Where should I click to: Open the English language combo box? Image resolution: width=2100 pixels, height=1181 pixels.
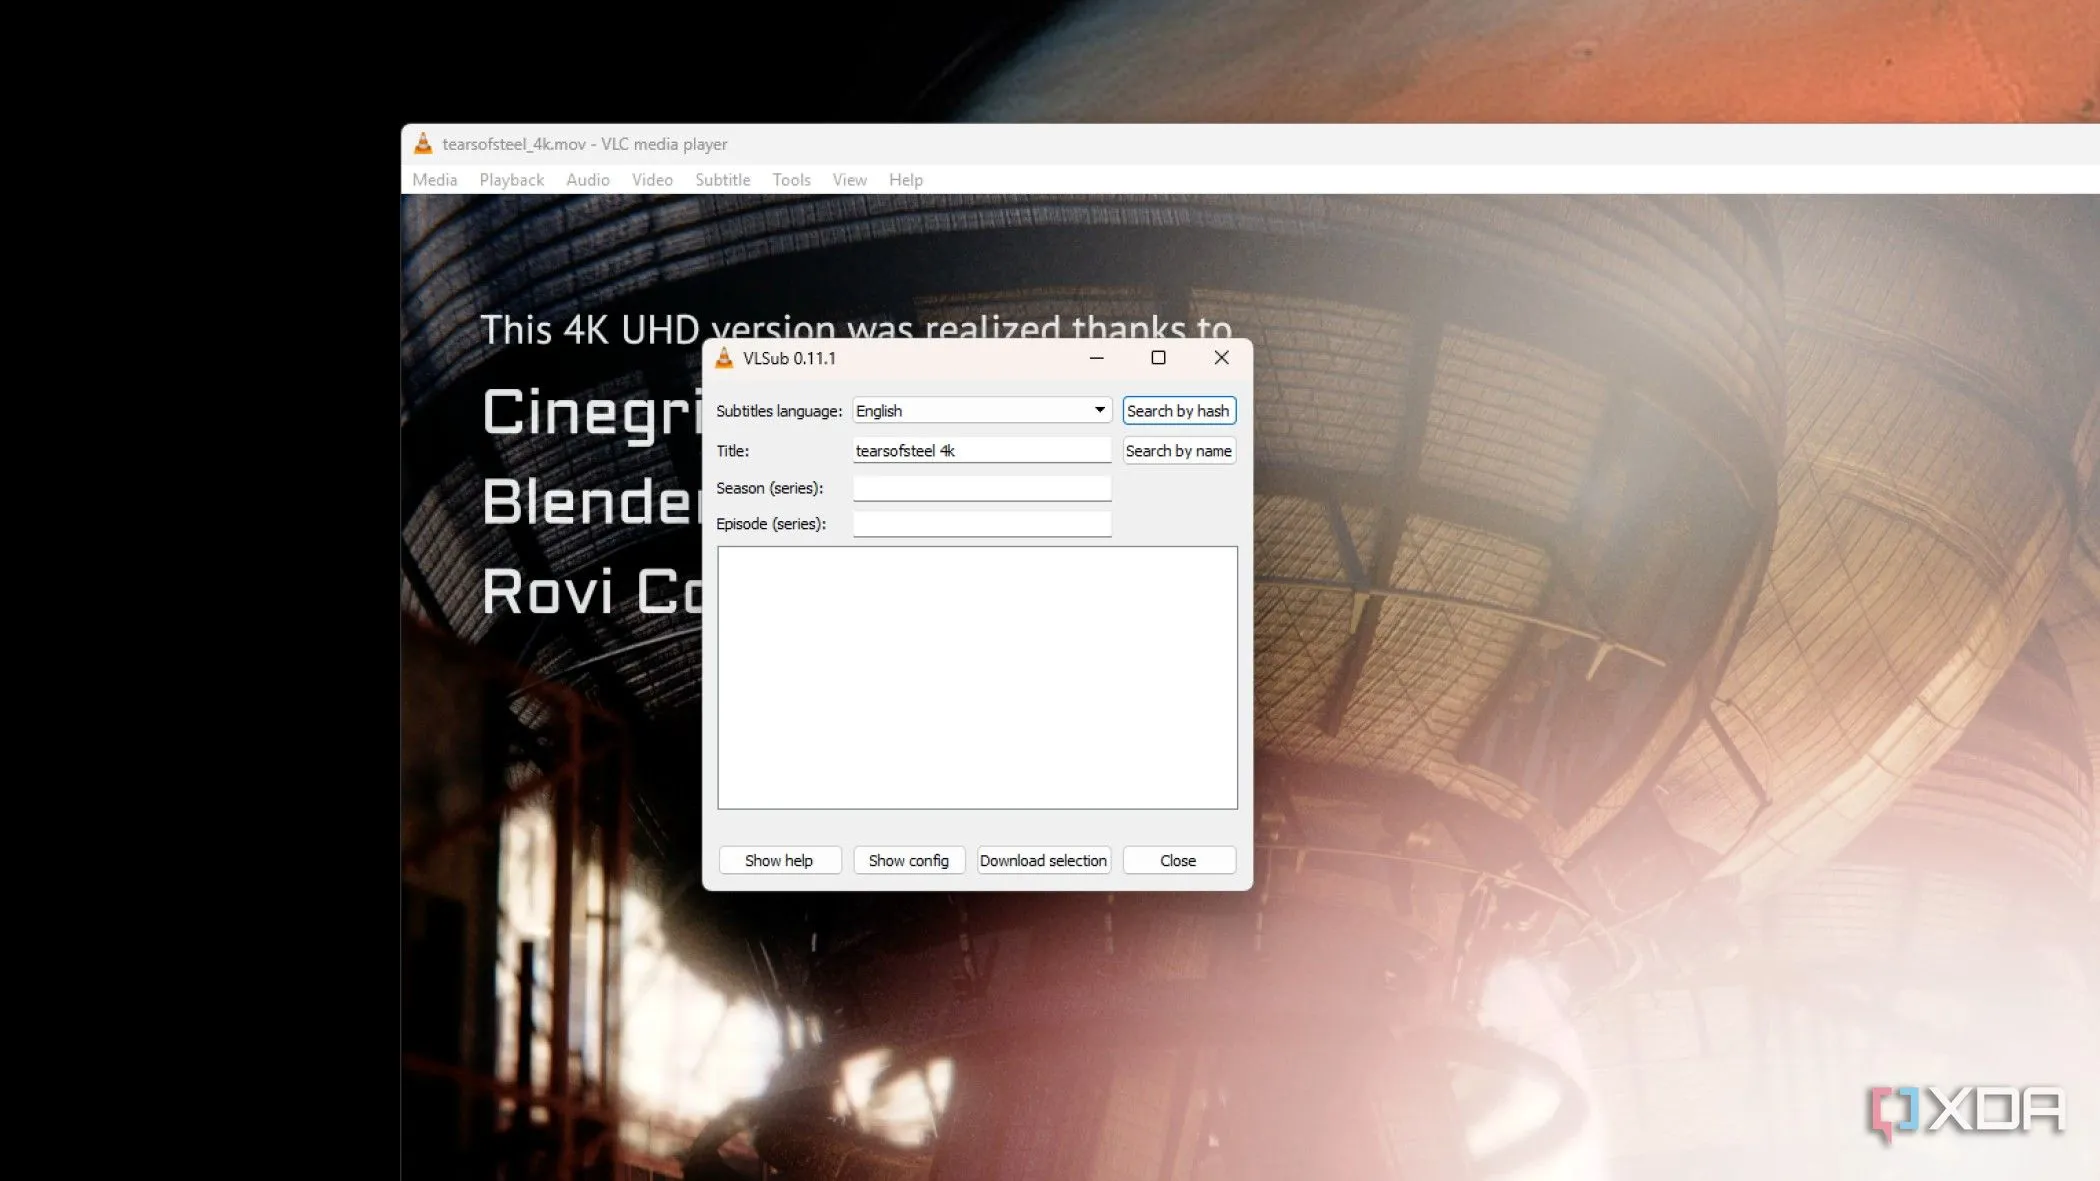point(970,411)
